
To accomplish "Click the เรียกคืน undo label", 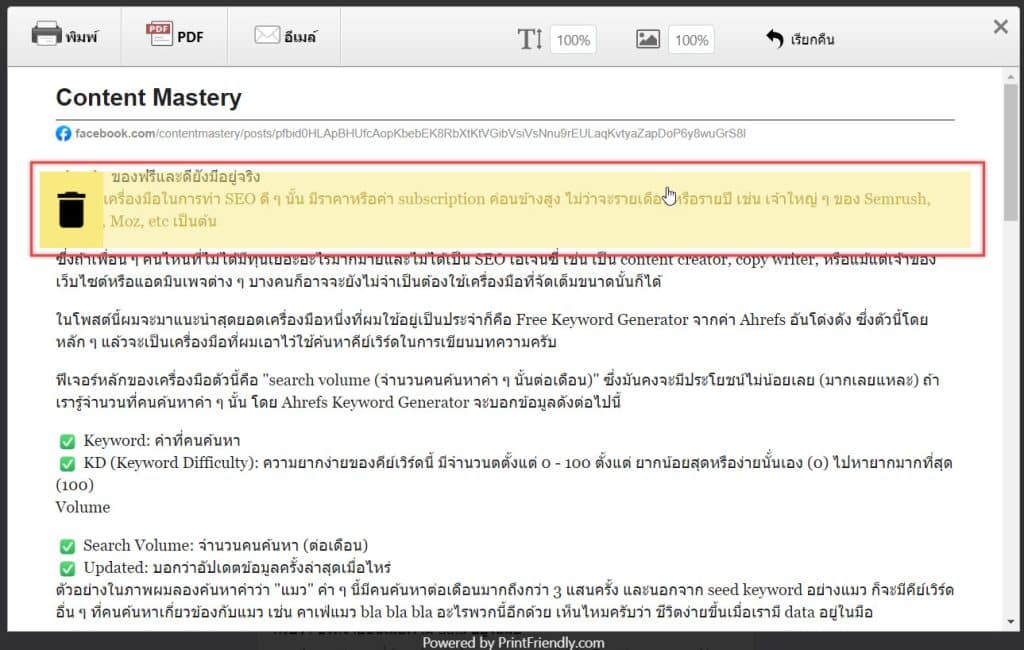I will click(812, 40).
